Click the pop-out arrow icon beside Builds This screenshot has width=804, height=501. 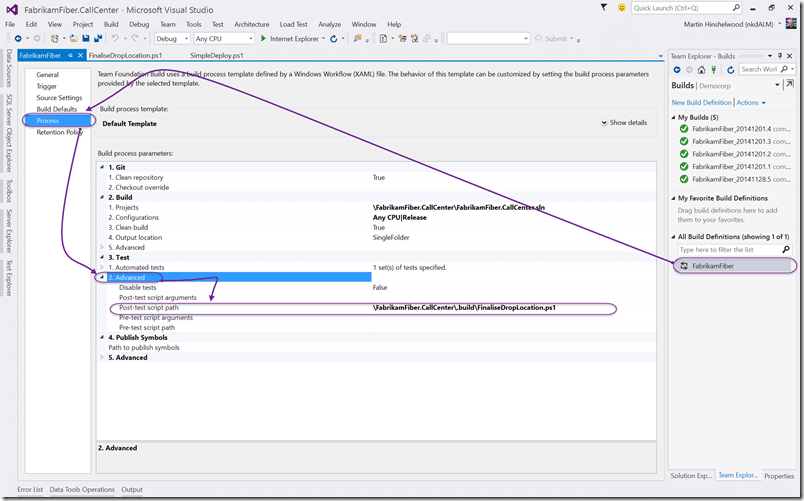[790, 84]
